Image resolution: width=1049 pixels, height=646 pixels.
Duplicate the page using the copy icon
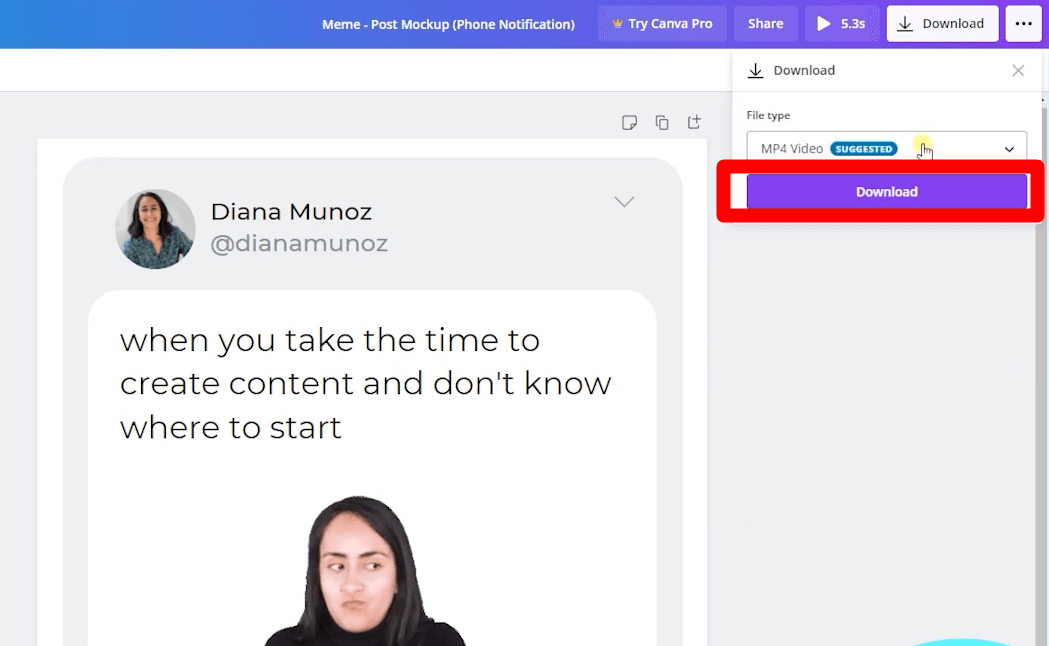point(662,122)
